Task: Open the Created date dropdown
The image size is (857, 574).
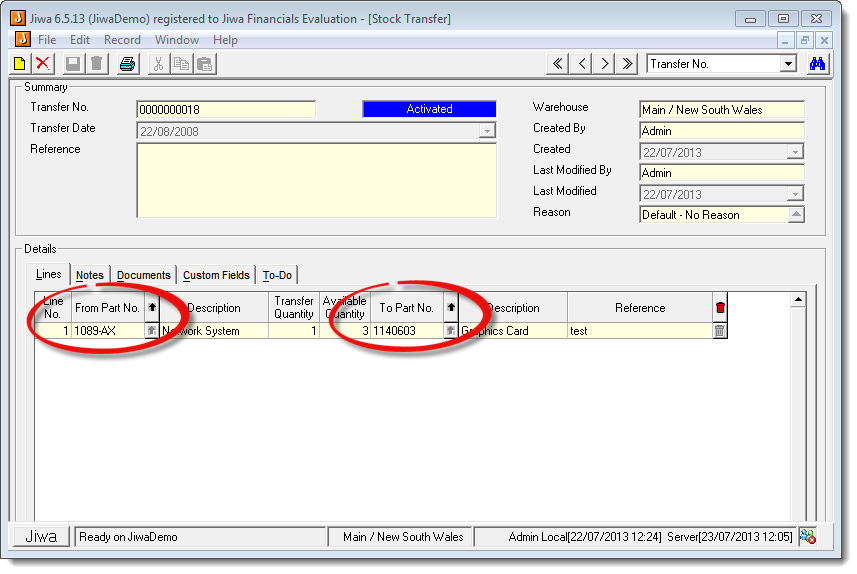Action: pyautogui.click(x=795, y=152)
